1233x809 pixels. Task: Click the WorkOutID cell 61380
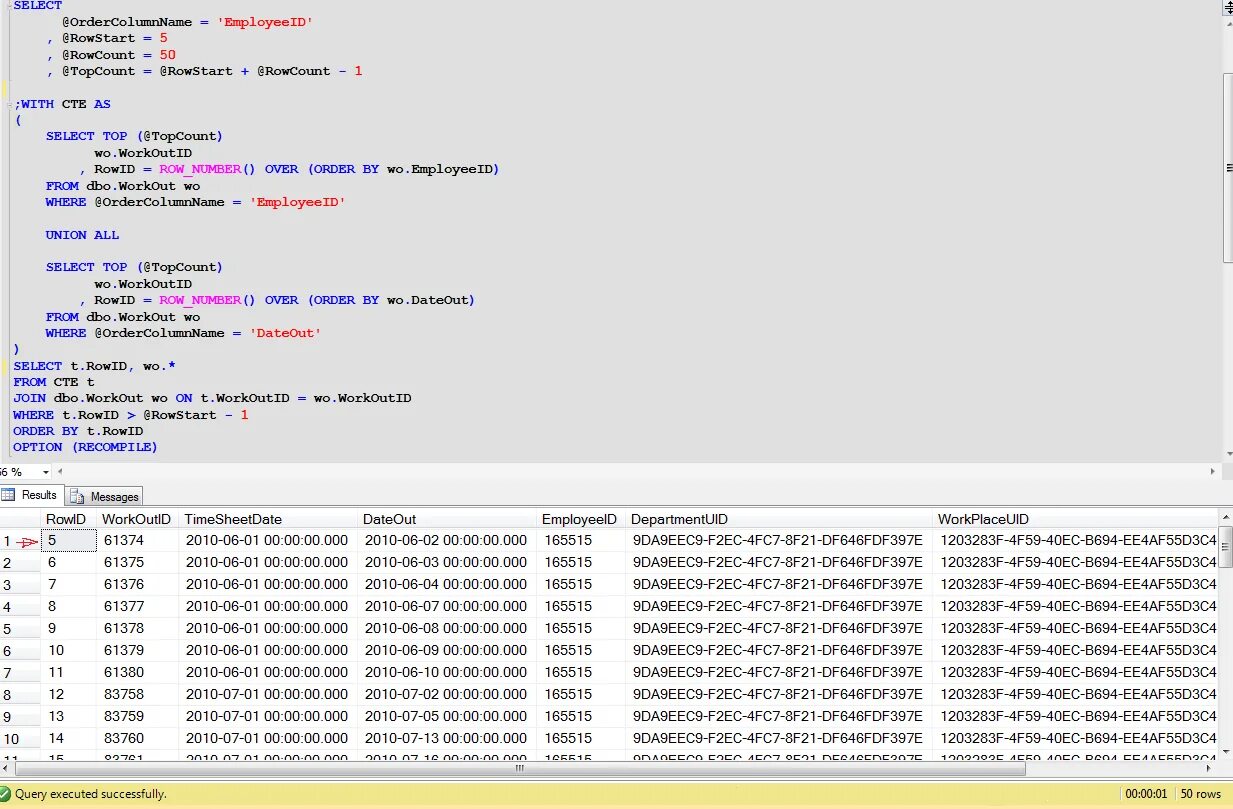pyautogui.click(x=138, y=672)
